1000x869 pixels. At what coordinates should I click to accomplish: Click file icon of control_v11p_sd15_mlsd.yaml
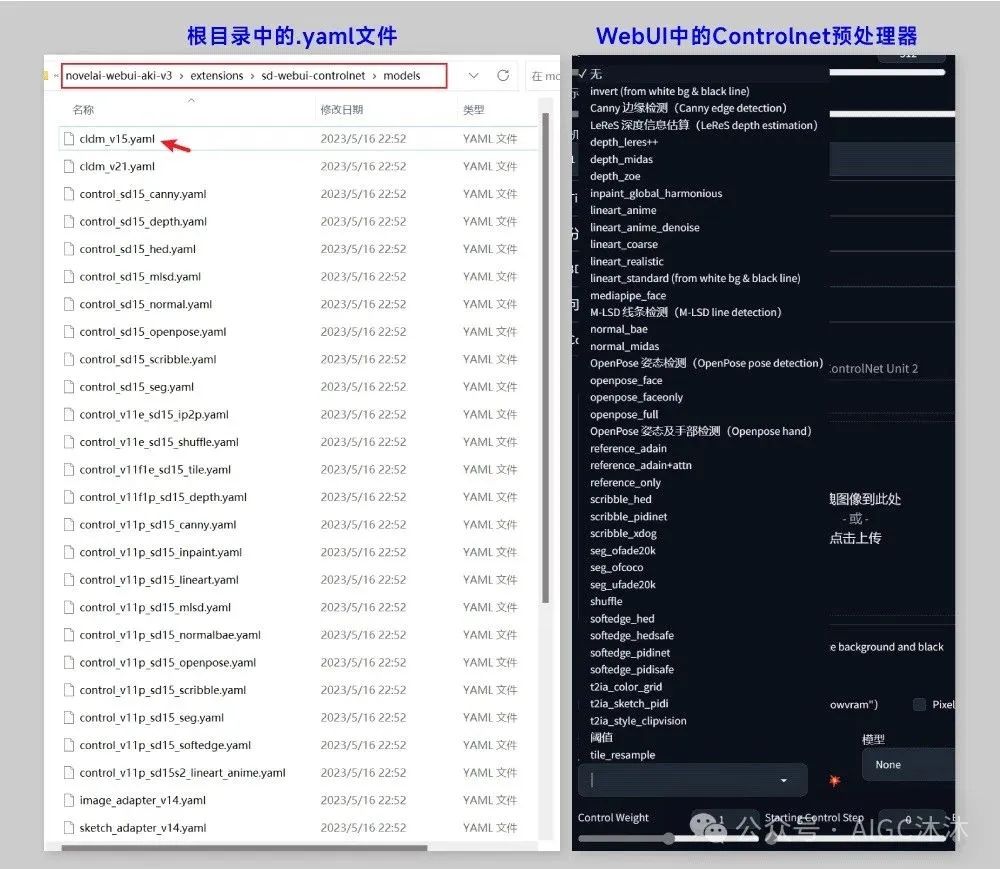69,607
